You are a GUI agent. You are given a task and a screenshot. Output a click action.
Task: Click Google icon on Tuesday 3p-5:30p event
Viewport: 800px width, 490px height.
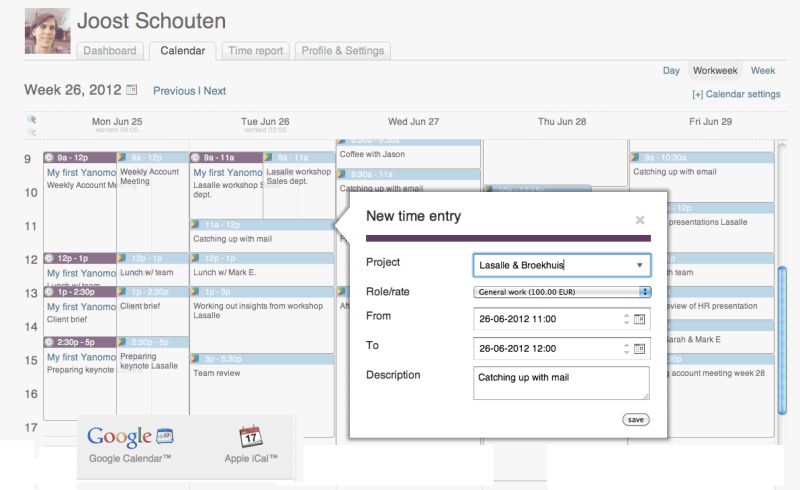195,358
